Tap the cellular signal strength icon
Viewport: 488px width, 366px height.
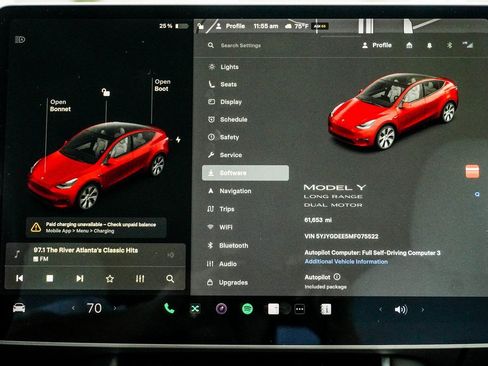pyautogui.click(x=468, y=45)
